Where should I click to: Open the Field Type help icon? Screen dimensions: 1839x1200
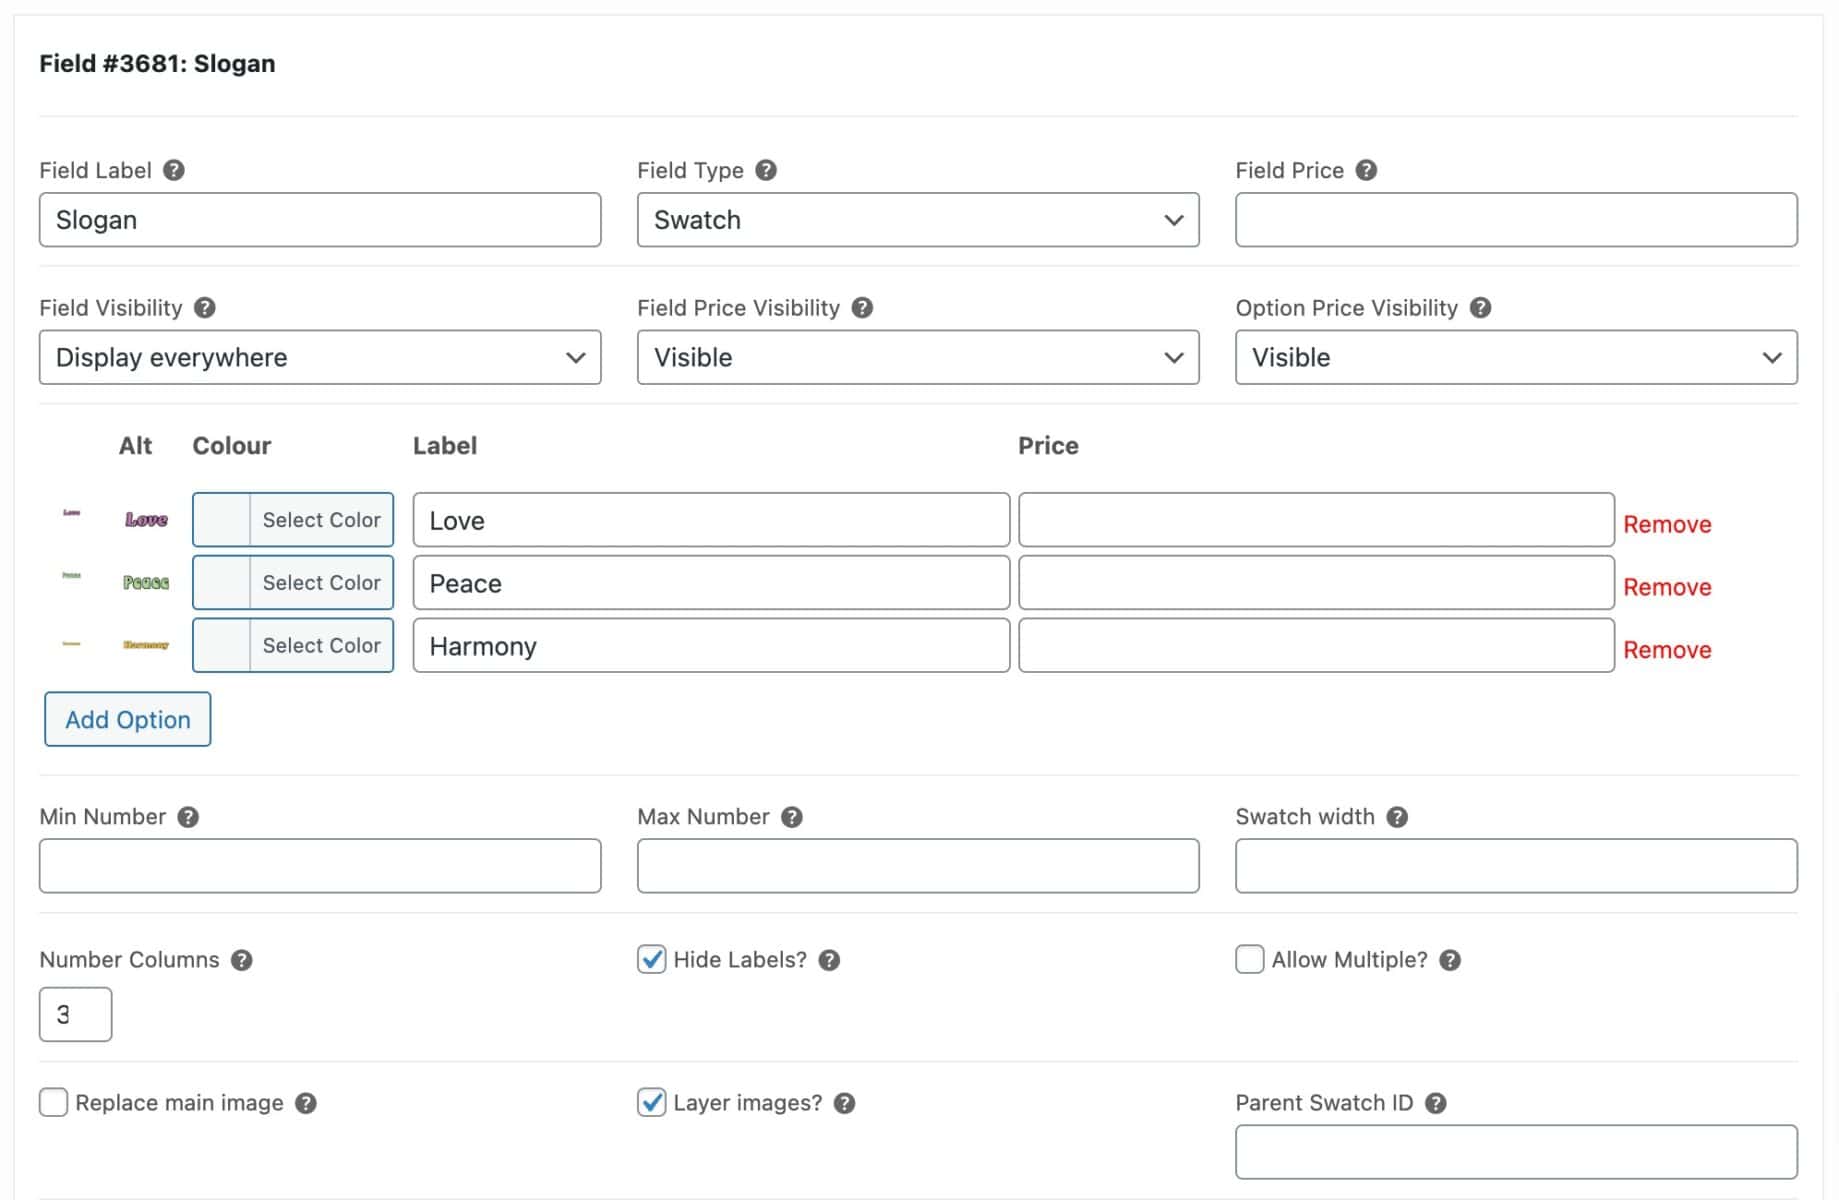[766, 170]
